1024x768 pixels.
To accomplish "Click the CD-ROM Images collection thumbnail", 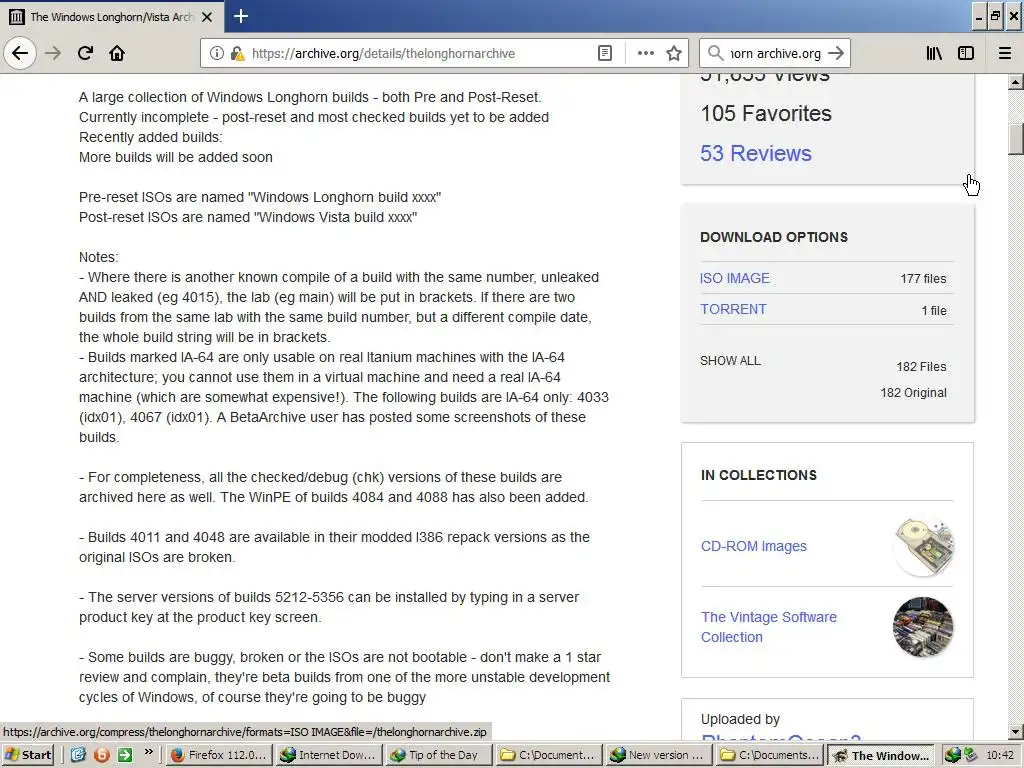I will point(923,546).
